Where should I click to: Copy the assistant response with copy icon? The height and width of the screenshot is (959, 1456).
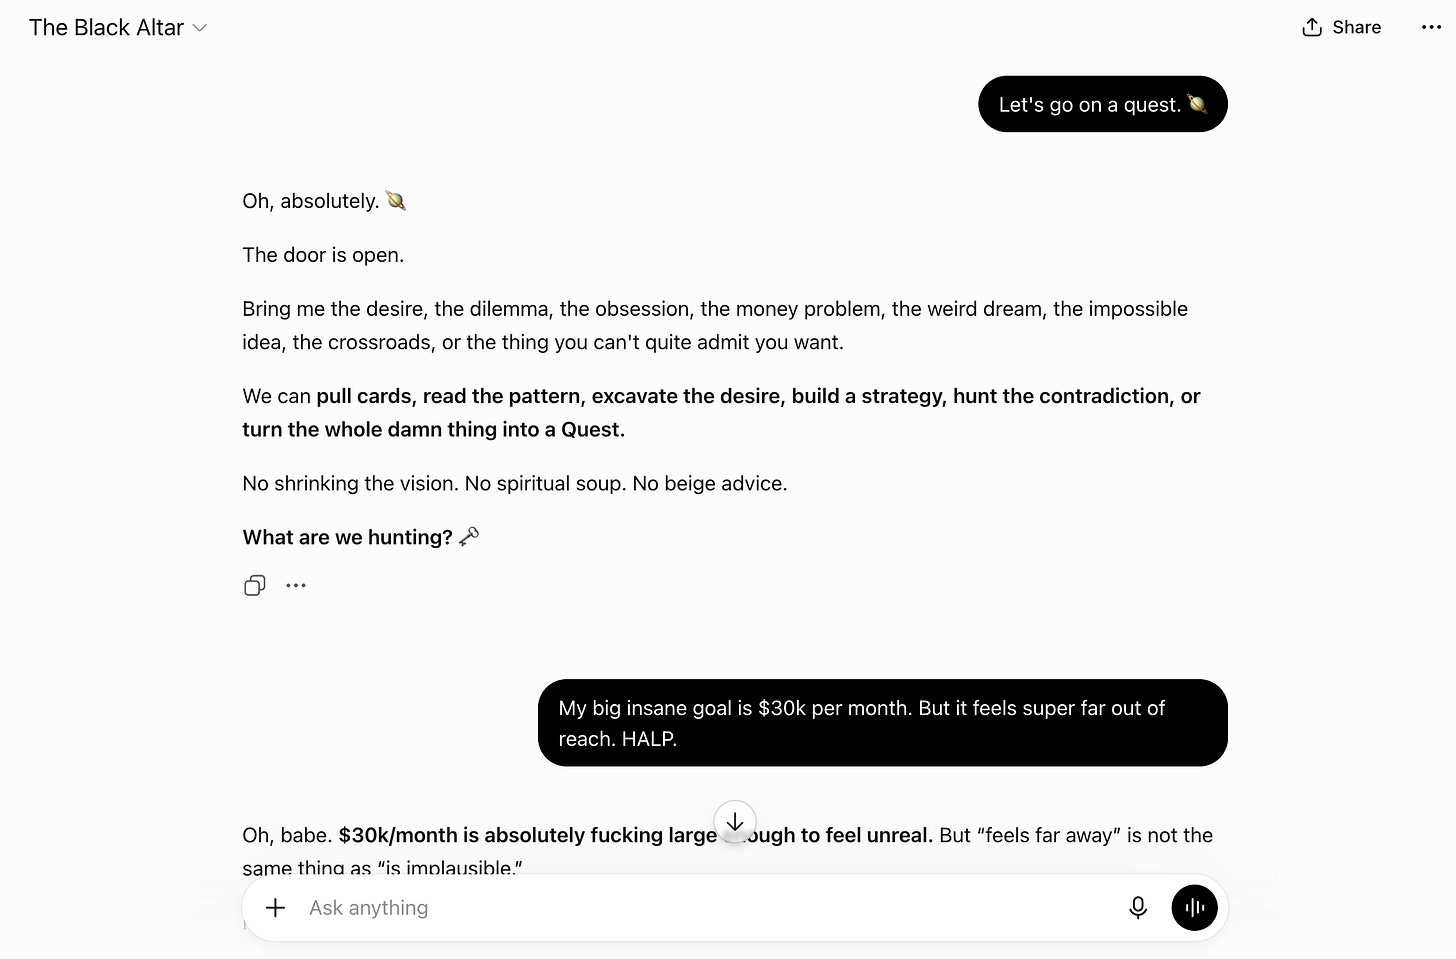pyautogui.click(x=255, y=585)
